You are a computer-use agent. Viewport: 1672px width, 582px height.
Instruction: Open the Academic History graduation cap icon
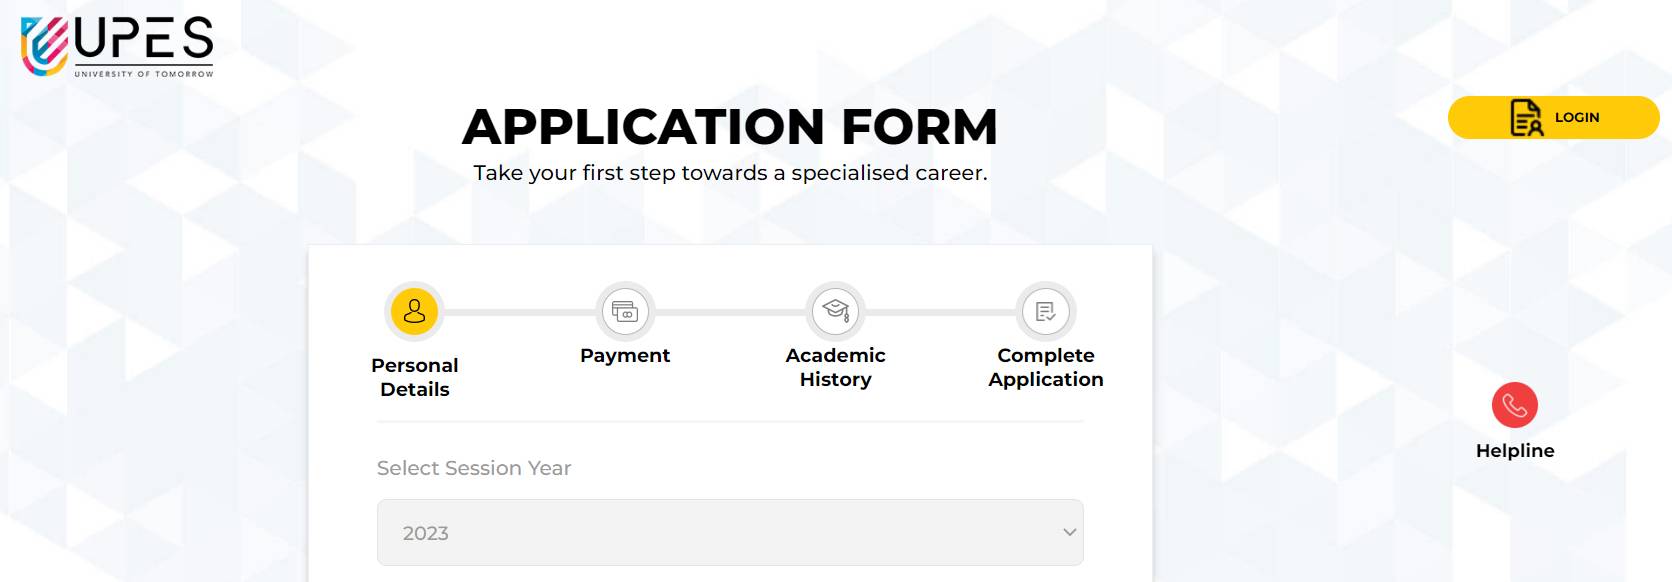click(836, 311)
